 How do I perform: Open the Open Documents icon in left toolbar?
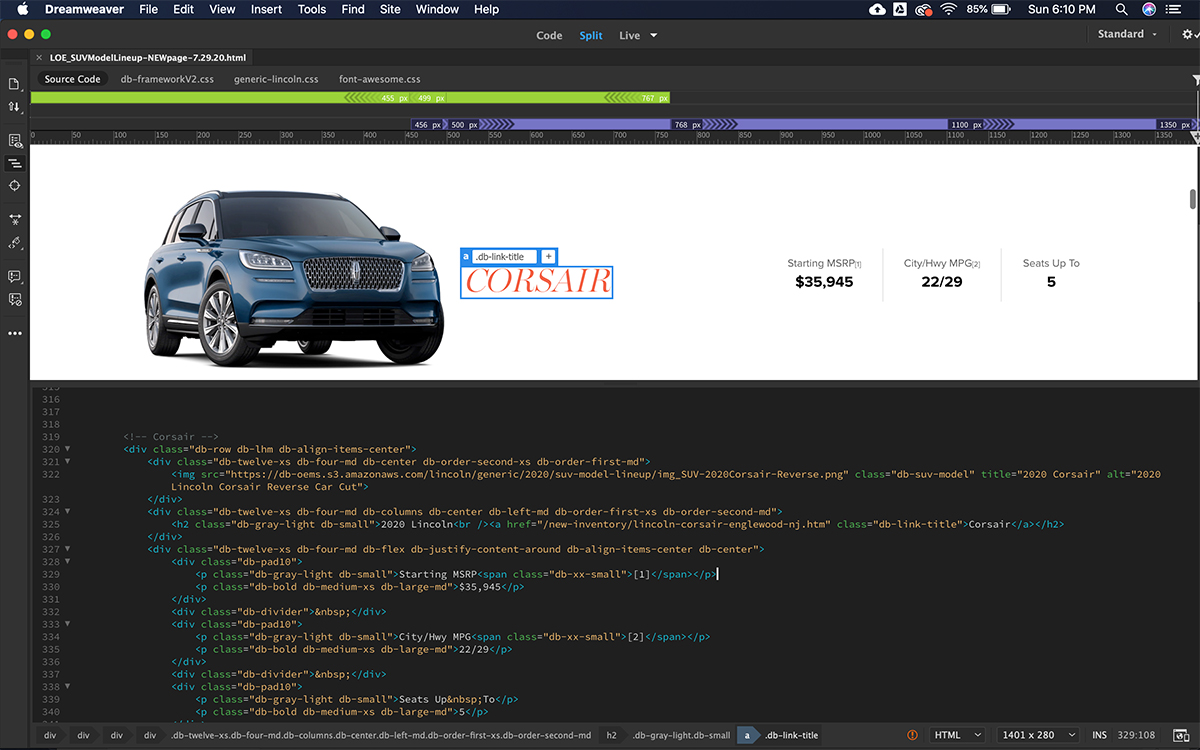(x=14, y=84)
